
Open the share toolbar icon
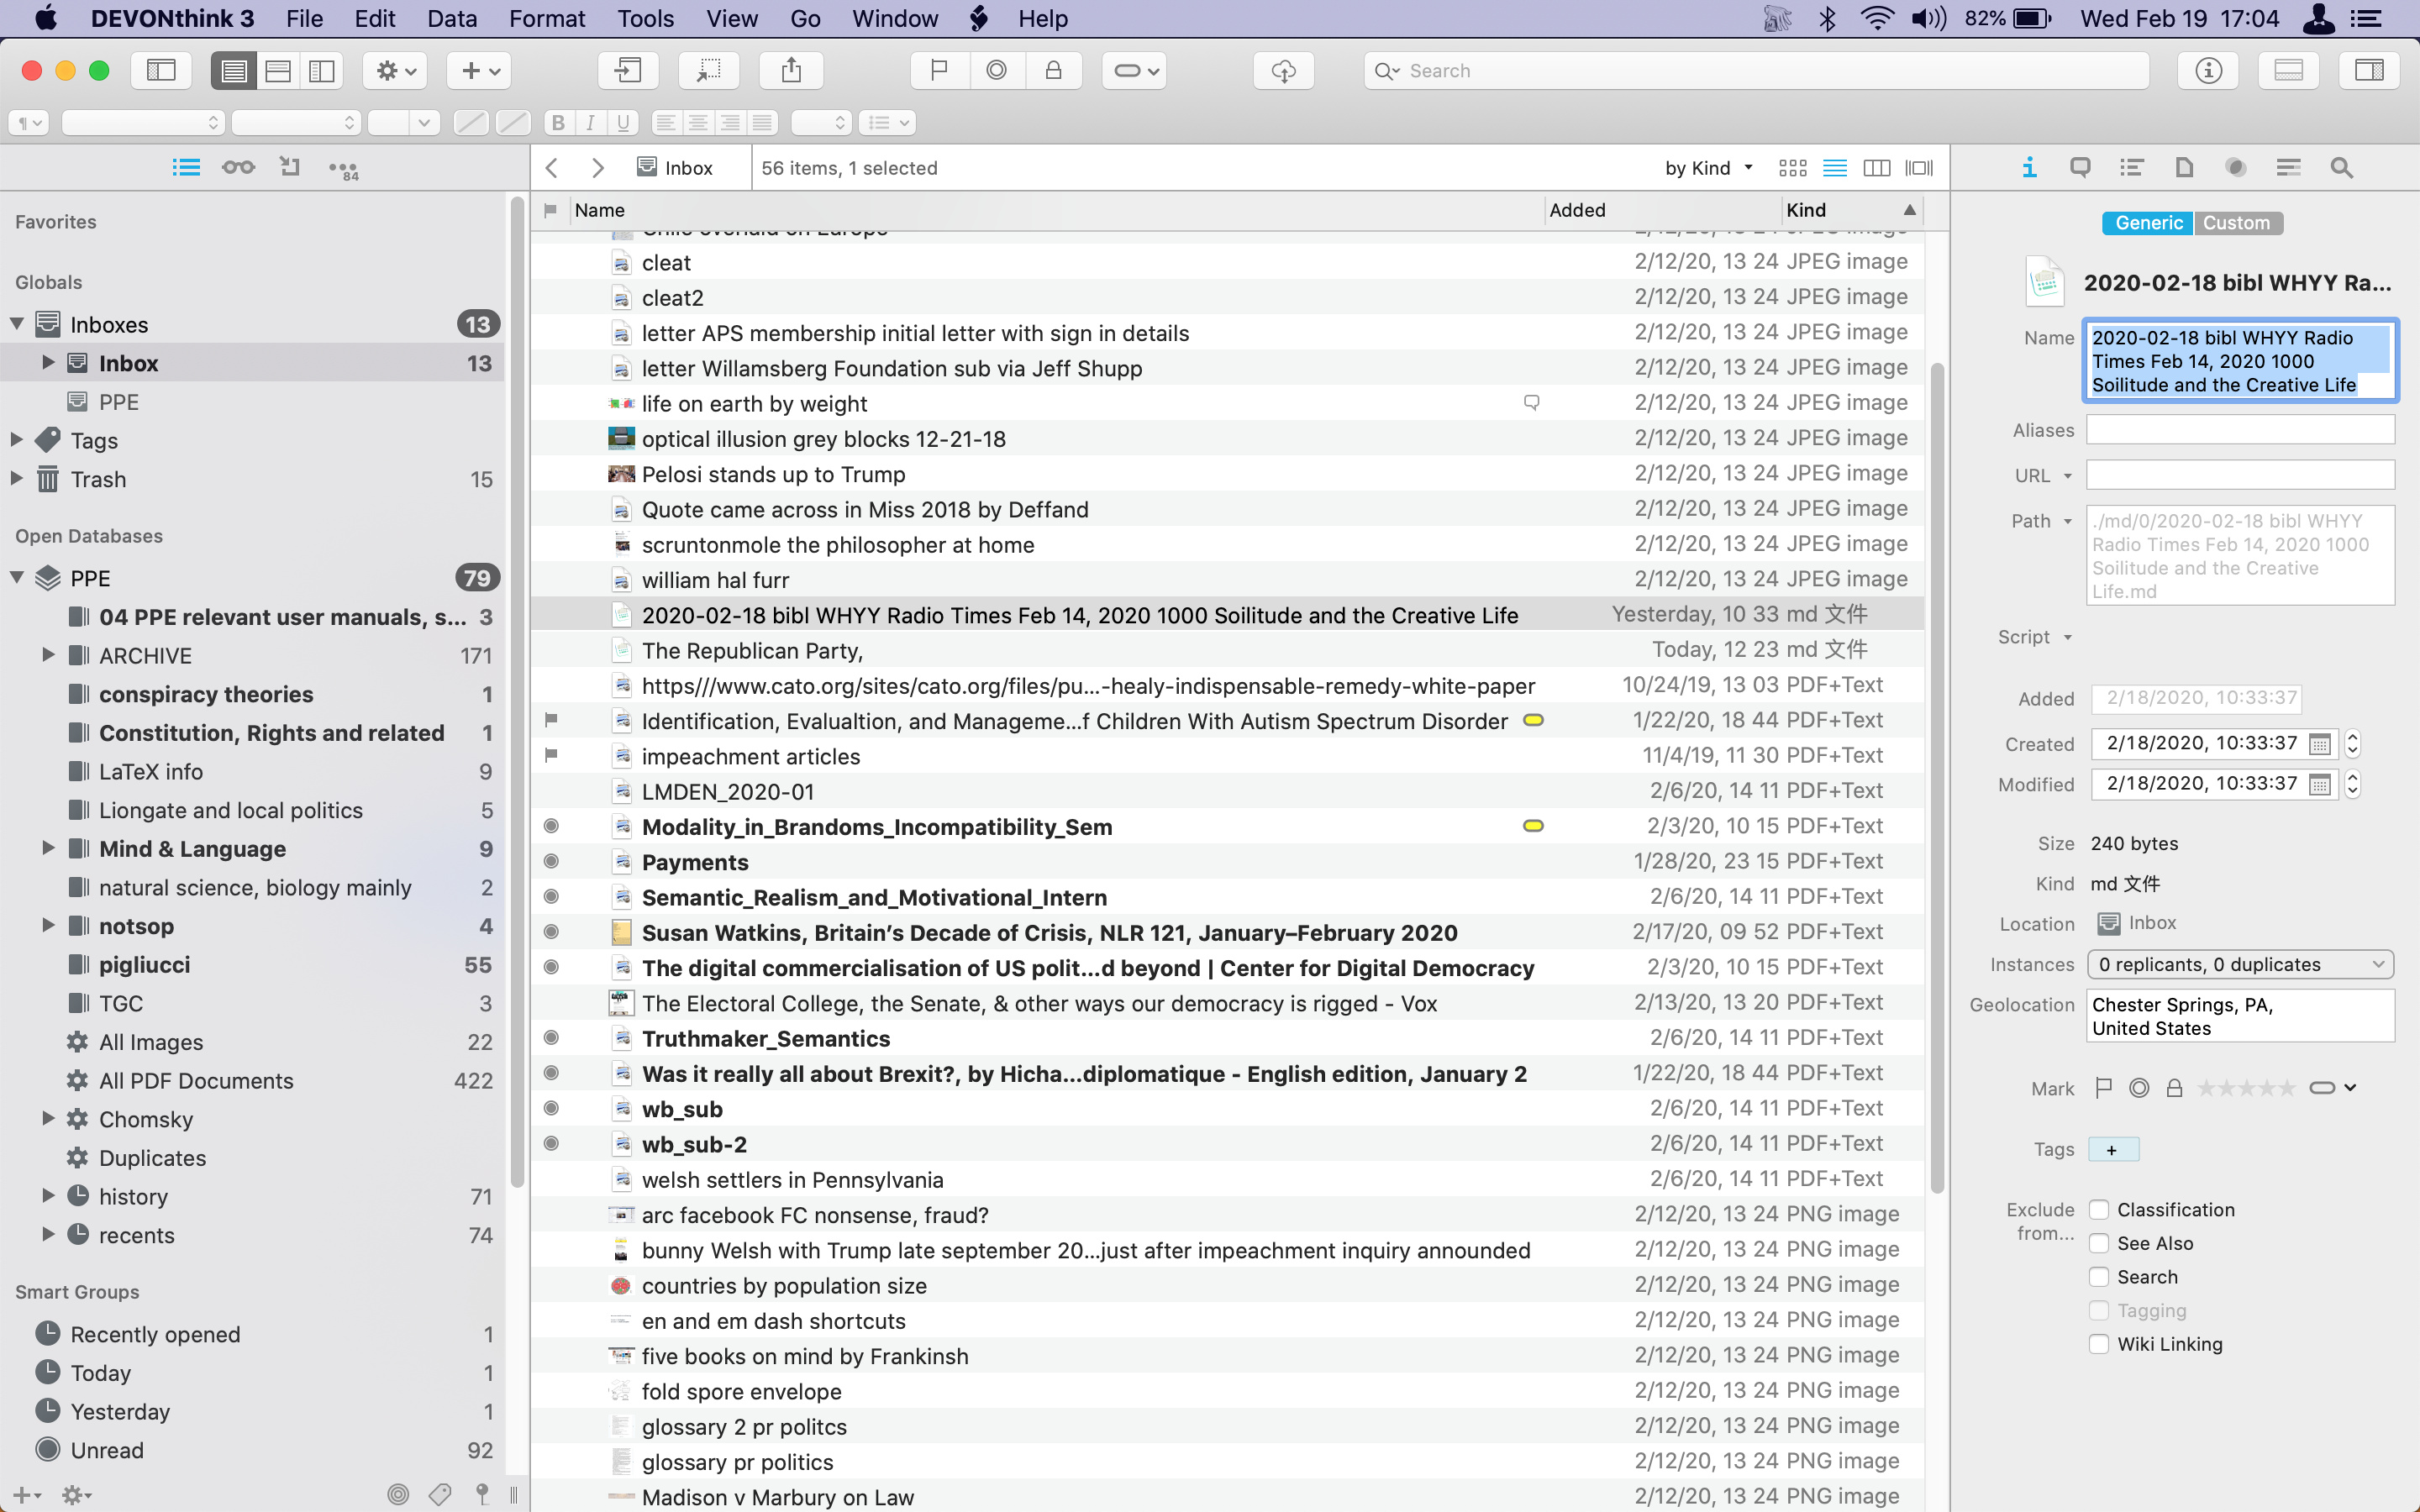pyautogui.click(x=791, y=71)
